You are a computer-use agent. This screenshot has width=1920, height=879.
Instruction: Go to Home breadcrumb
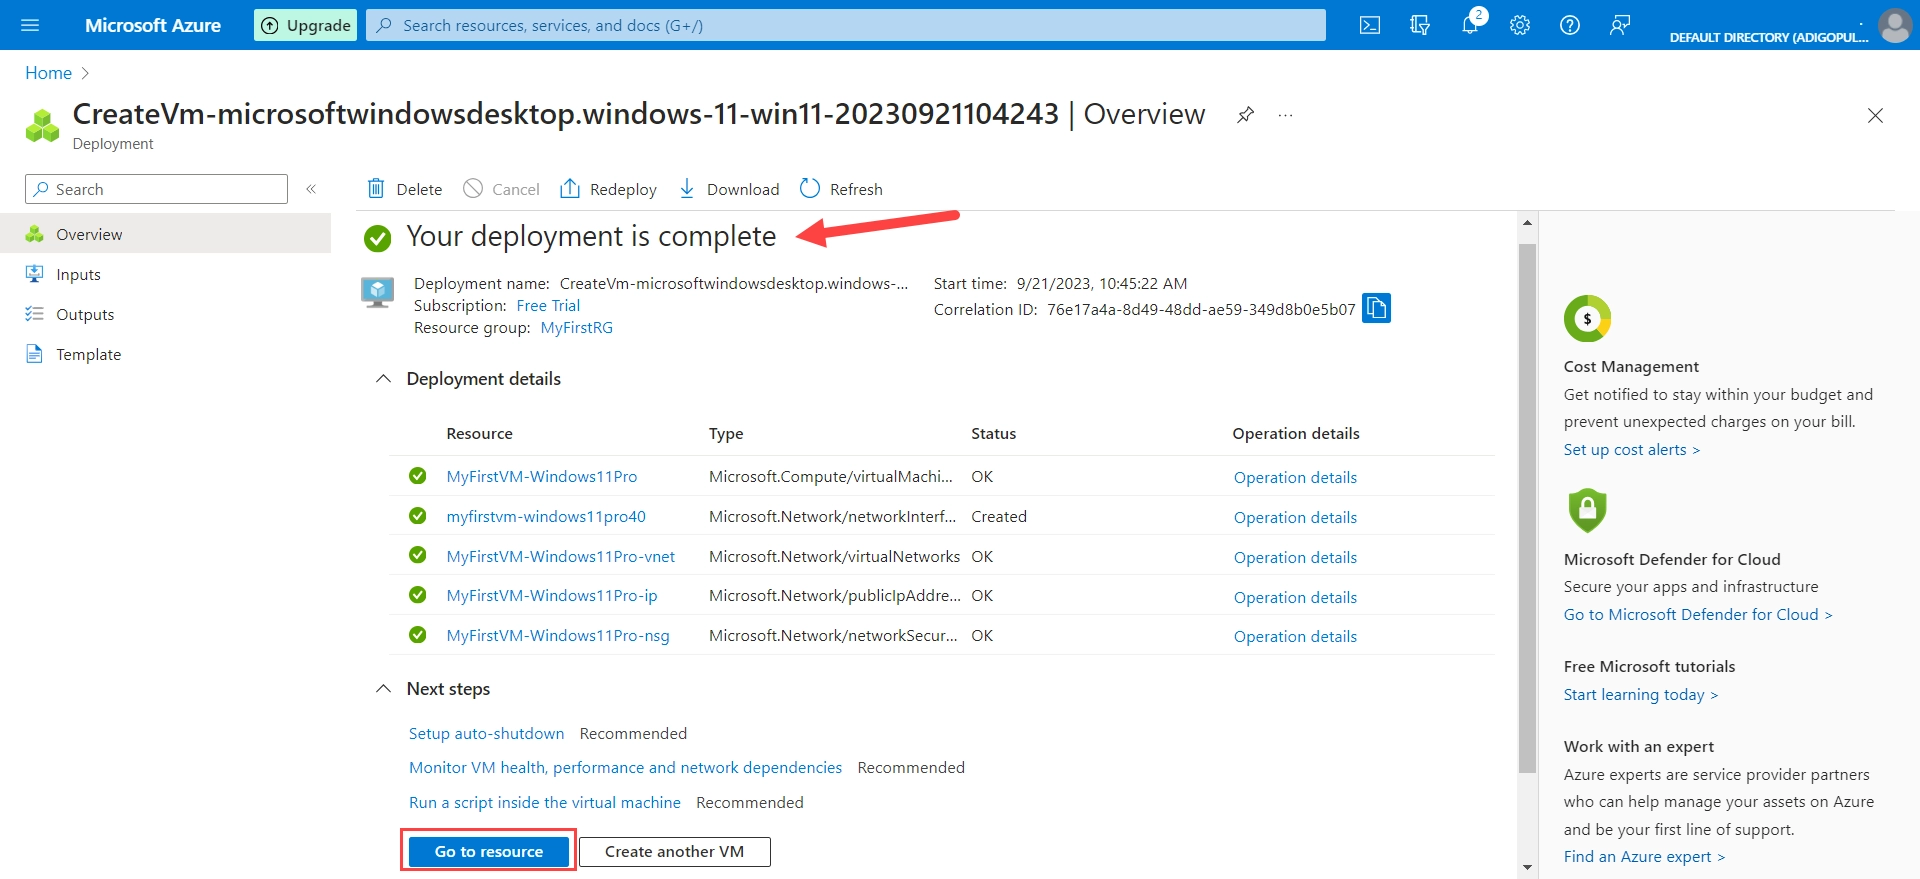(48, 73)
